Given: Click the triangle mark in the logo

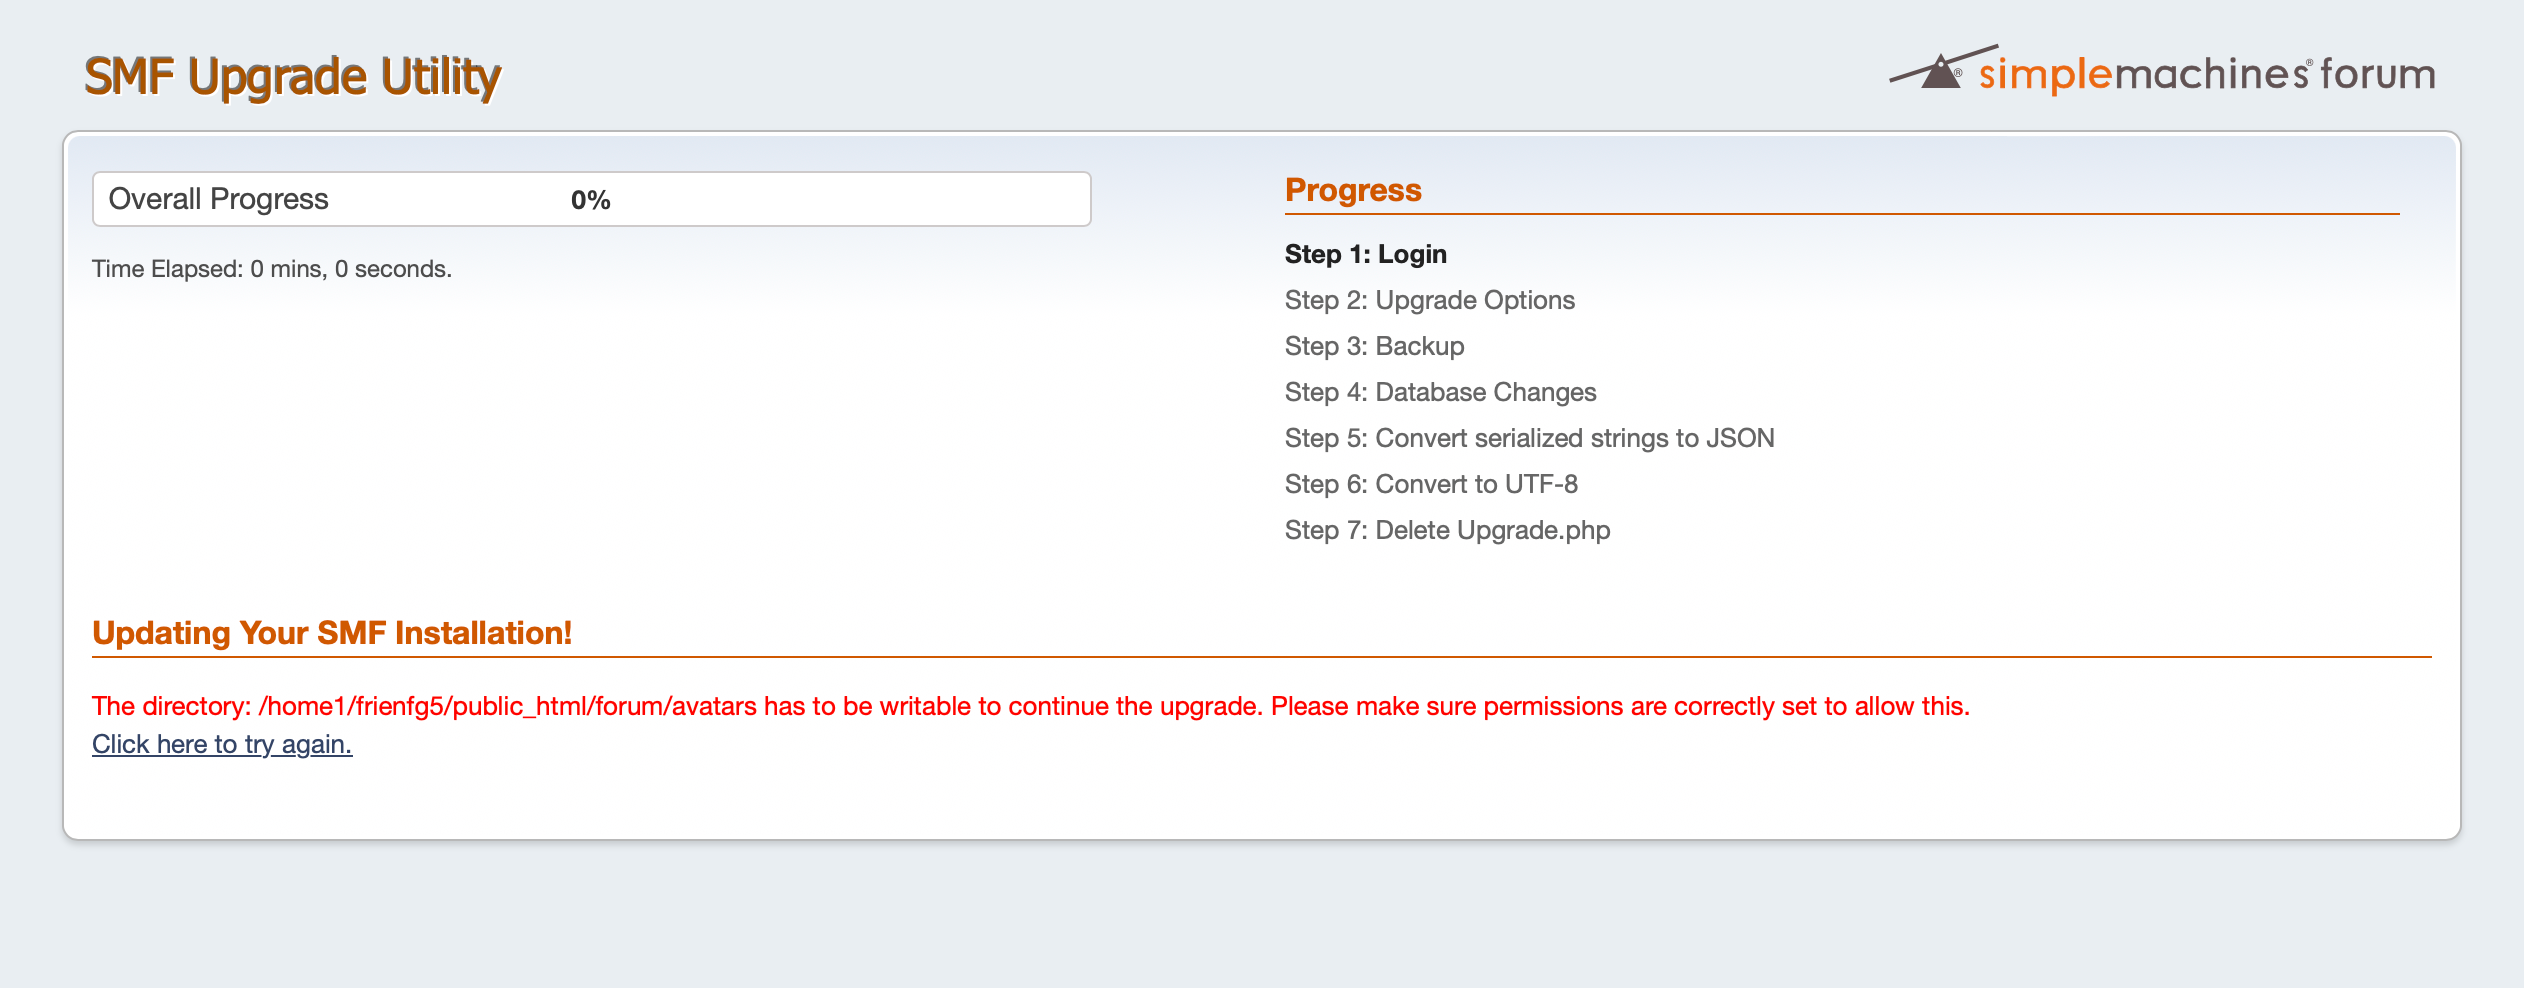Looking at the screenshot, I should point(1941,72).
